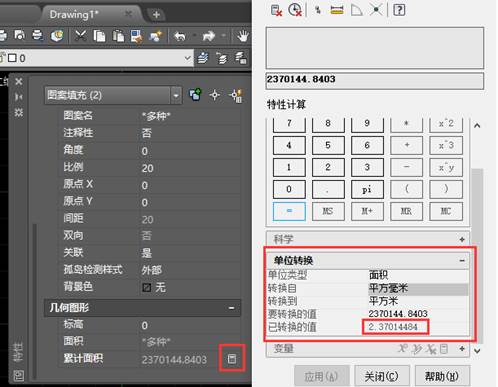Click the Paste clipboard icon
This screenshot has height=387, width=498.
coord(118,36)
